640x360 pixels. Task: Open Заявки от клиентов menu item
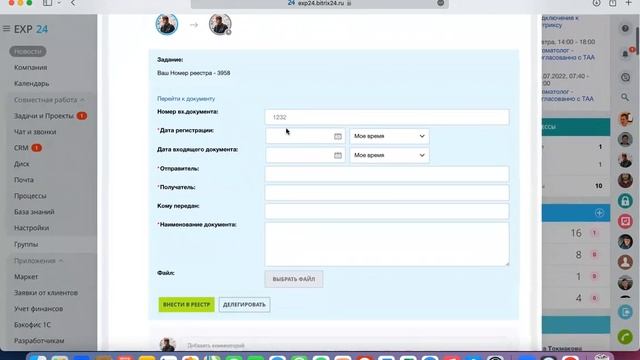click(x=46, y=293)
